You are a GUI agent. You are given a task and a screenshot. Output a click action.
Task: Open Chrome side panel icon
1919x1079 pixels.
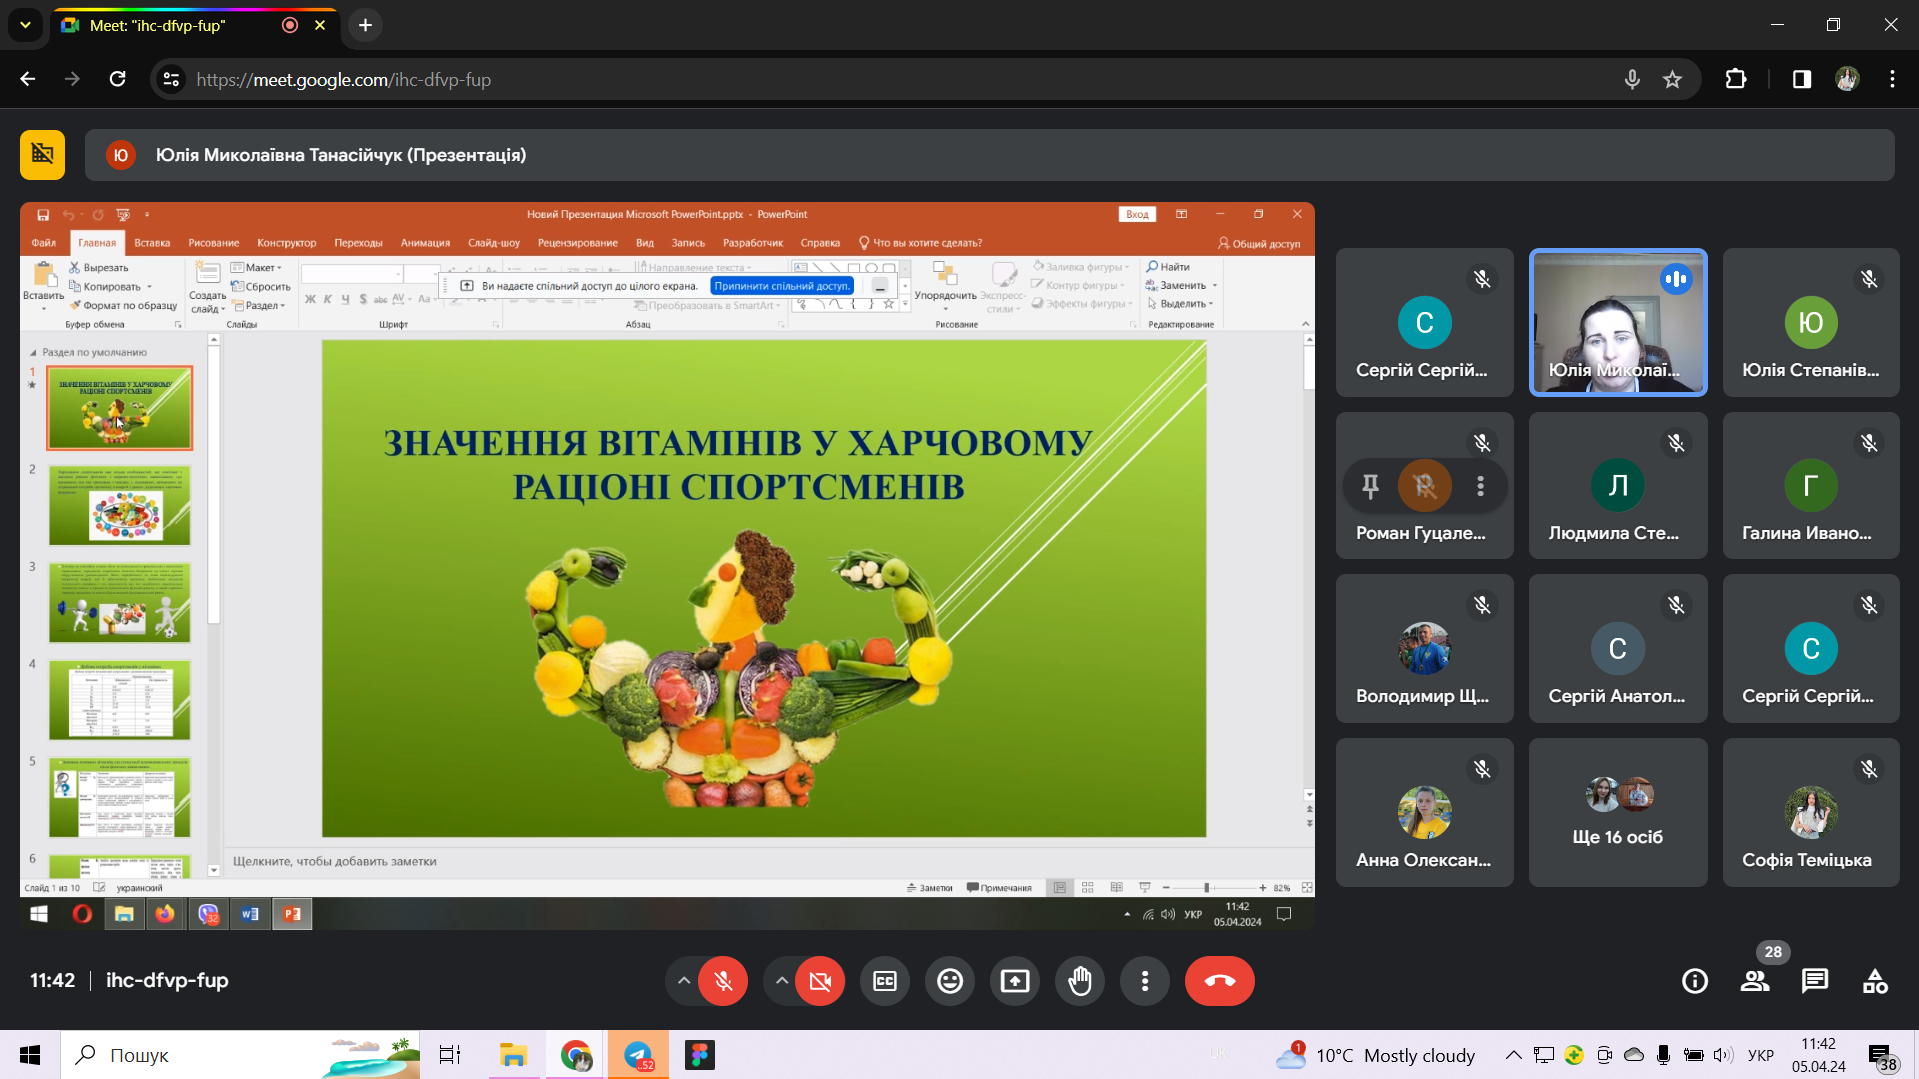click(x=1801, y=79)
